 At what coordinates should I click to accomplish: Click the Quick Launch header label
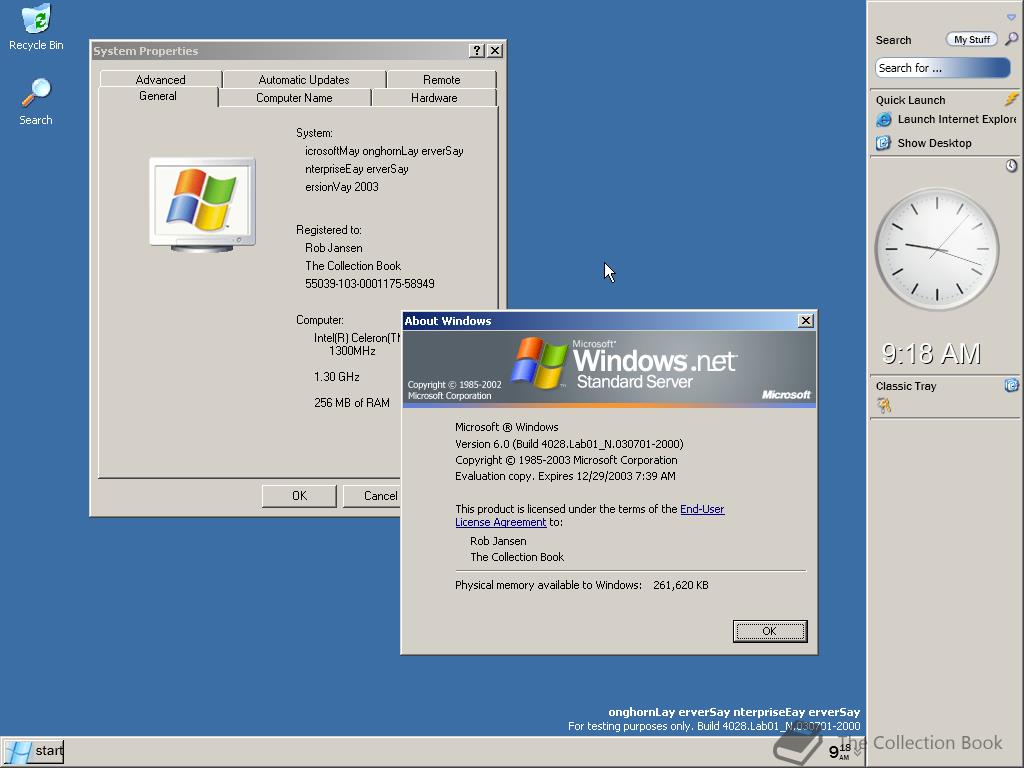pyautogui.click(x=910, y=100)
